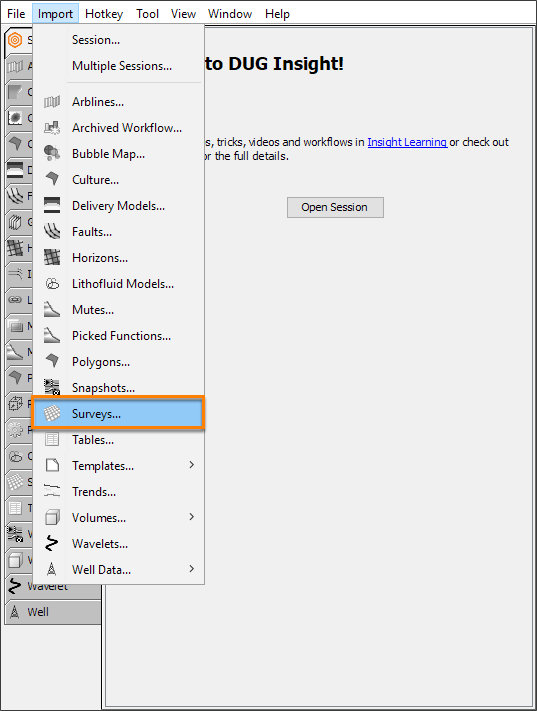Click the Wavelet icon in sidebar

[15, 586]
